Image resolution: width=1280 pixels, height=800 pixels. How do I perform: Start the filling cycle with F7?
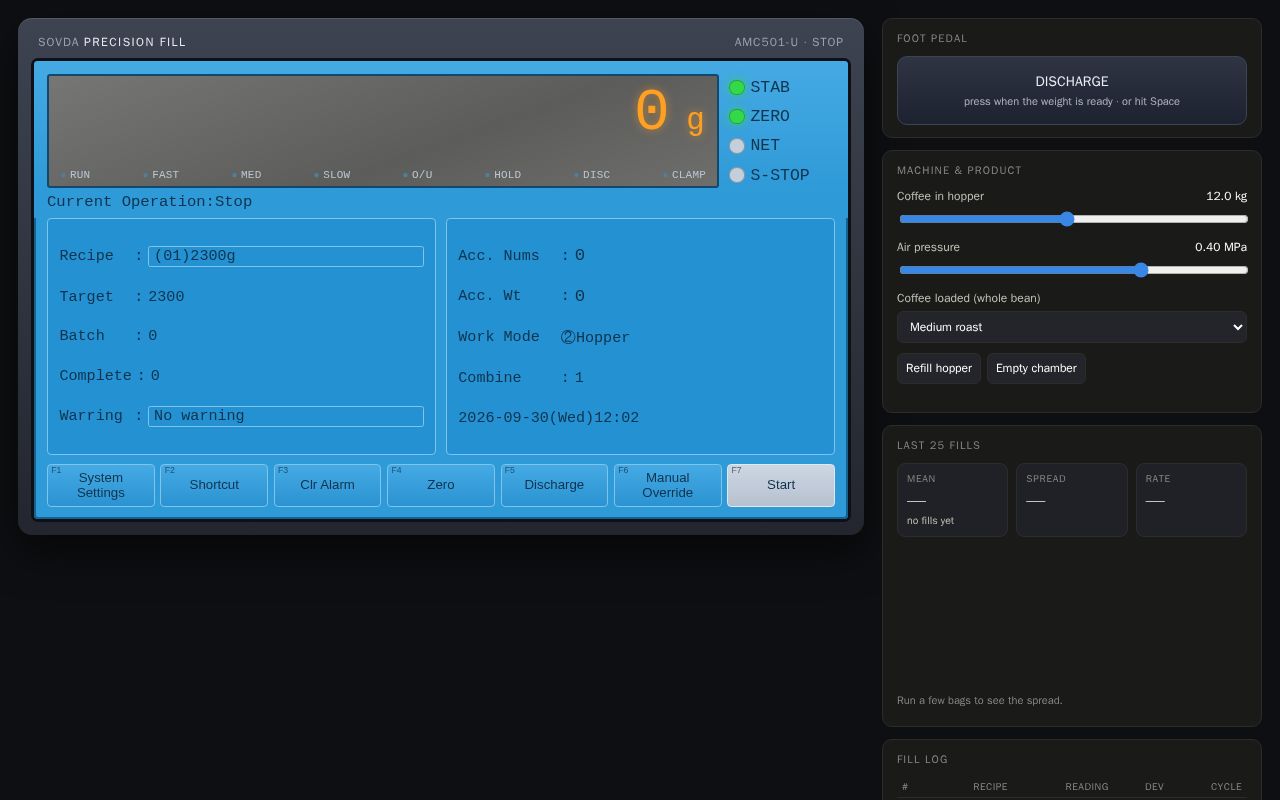pos(781,485)
